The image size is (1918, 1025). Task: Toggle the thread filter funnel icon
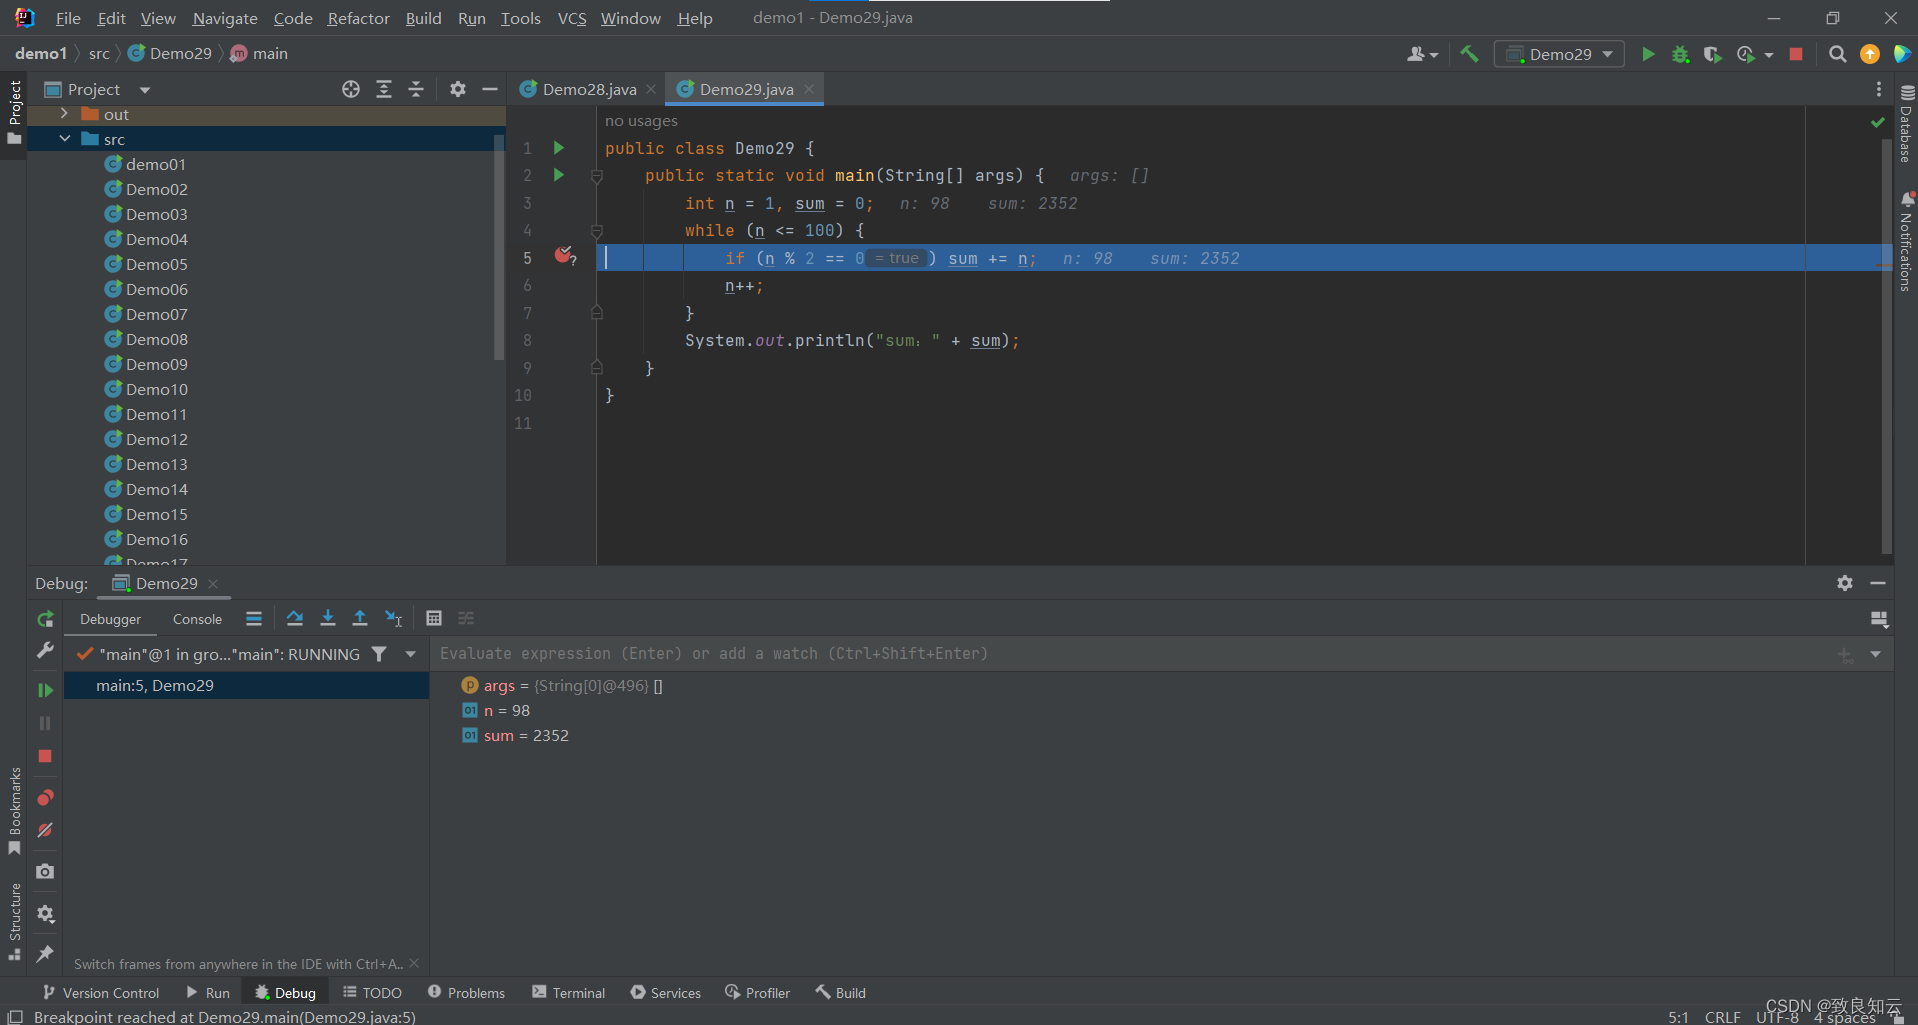point(379,654)
